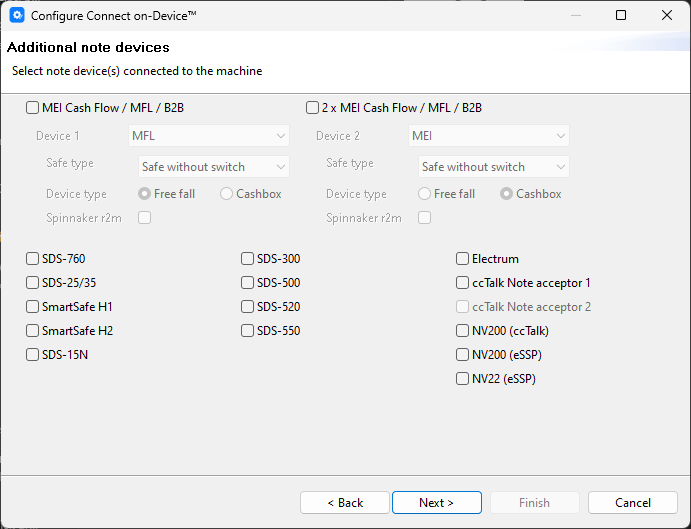Viewport: 691px width, 529px height.
Task: Check the 2 x MEI Cash Flow option
Action: pyautogui.click(x=313, y=108)
